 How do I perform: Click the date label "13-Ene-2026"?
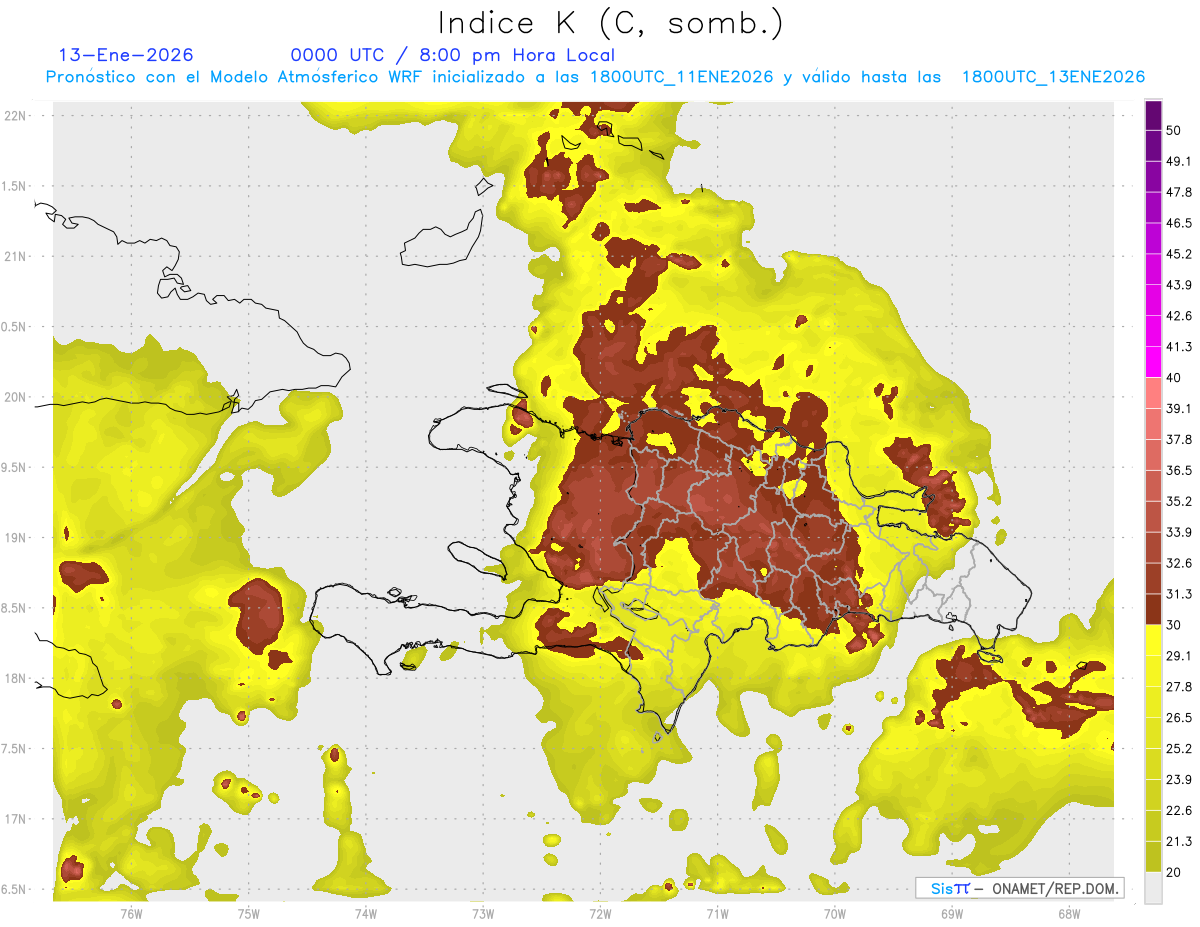coord(126,55)
